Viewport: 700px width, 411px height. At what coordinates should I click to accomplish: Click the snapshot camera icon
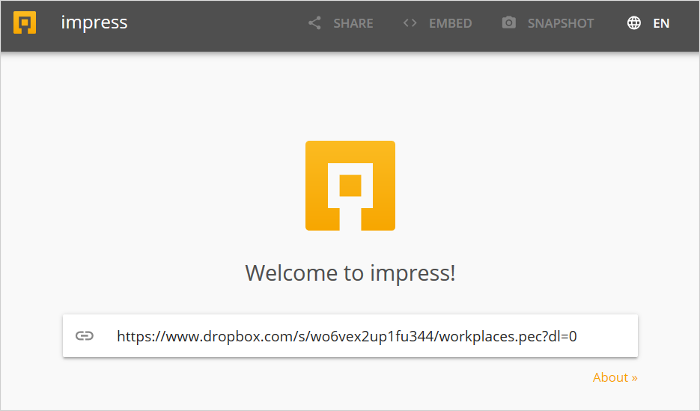[x=509, y=23]
